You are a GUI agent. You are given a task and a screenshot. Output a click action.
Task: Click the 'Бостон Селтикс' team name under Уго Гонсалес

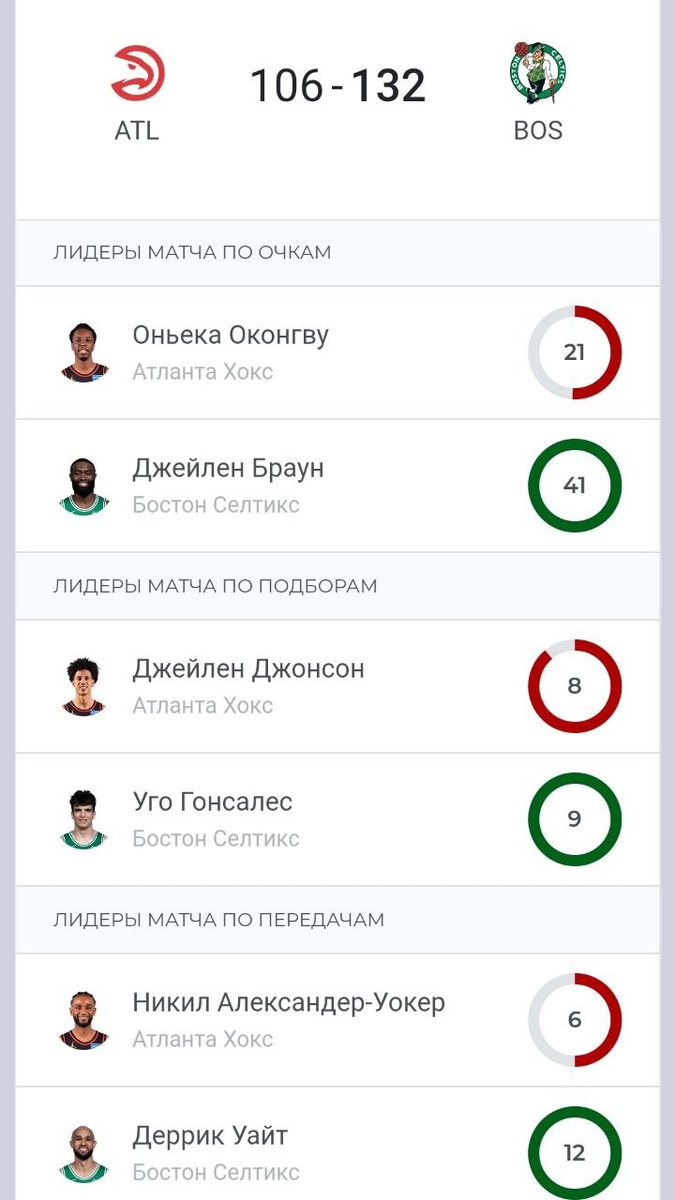215,838
